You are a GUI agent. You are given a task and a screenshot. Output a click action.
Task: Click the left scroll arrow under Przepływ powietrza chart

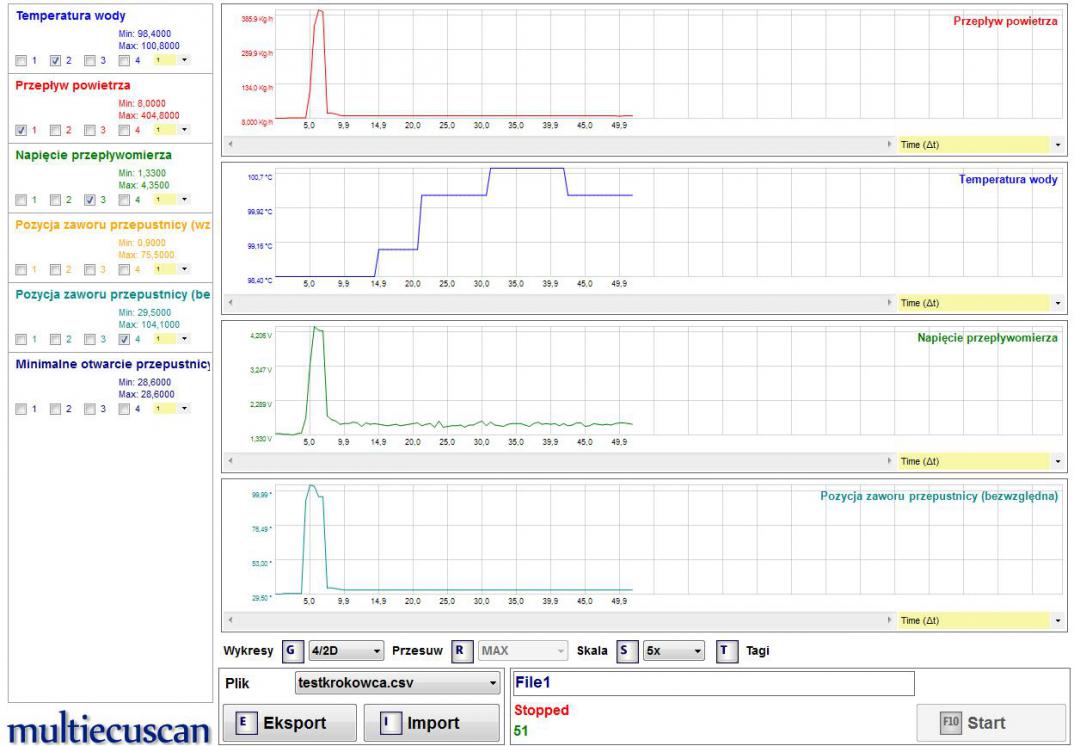(231, 145)
